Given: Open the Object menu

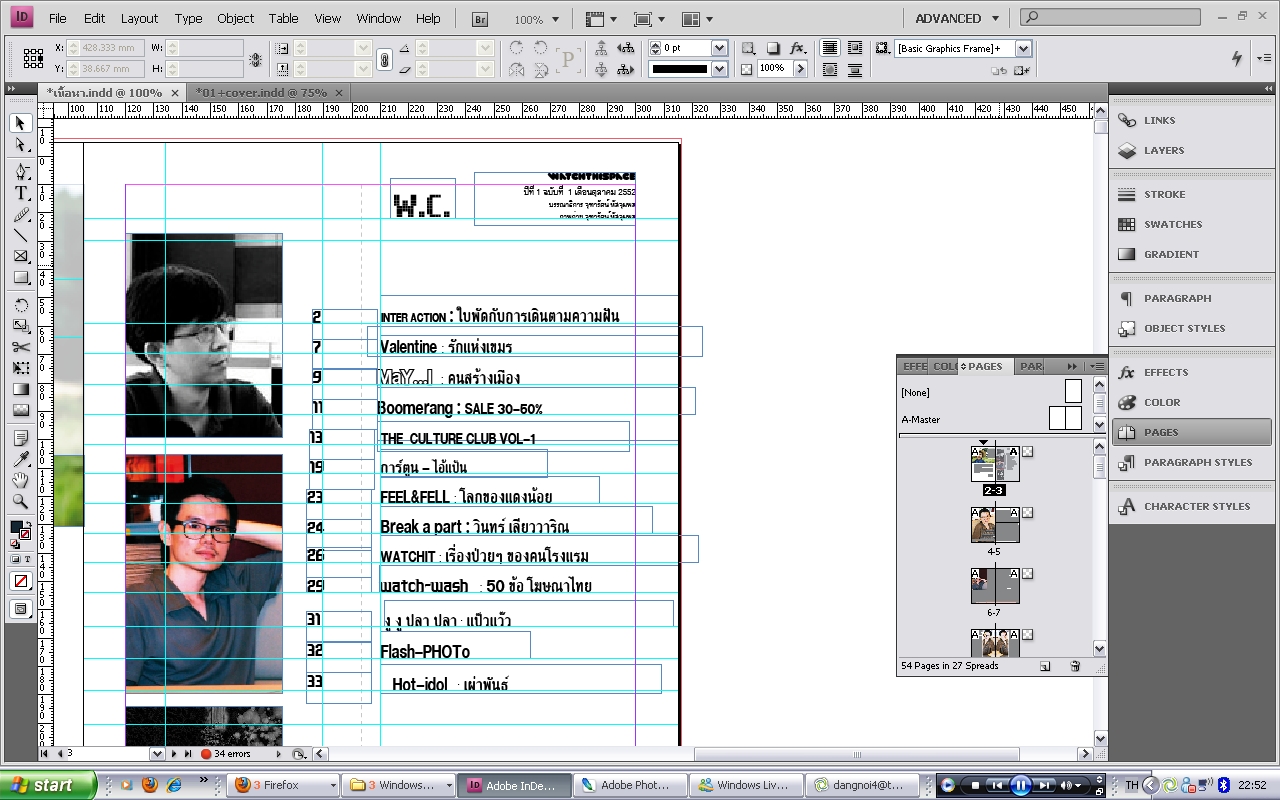Looking at the screenshot, I should [235, 18].
